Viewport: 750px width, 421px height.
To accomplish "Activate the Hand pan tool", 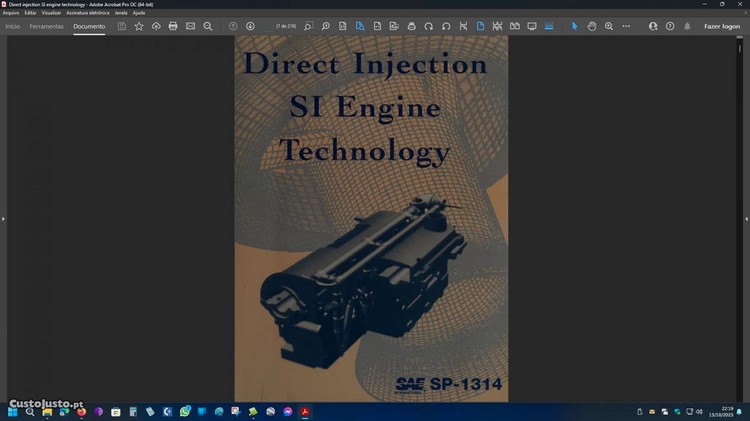I will pos(592,26).
